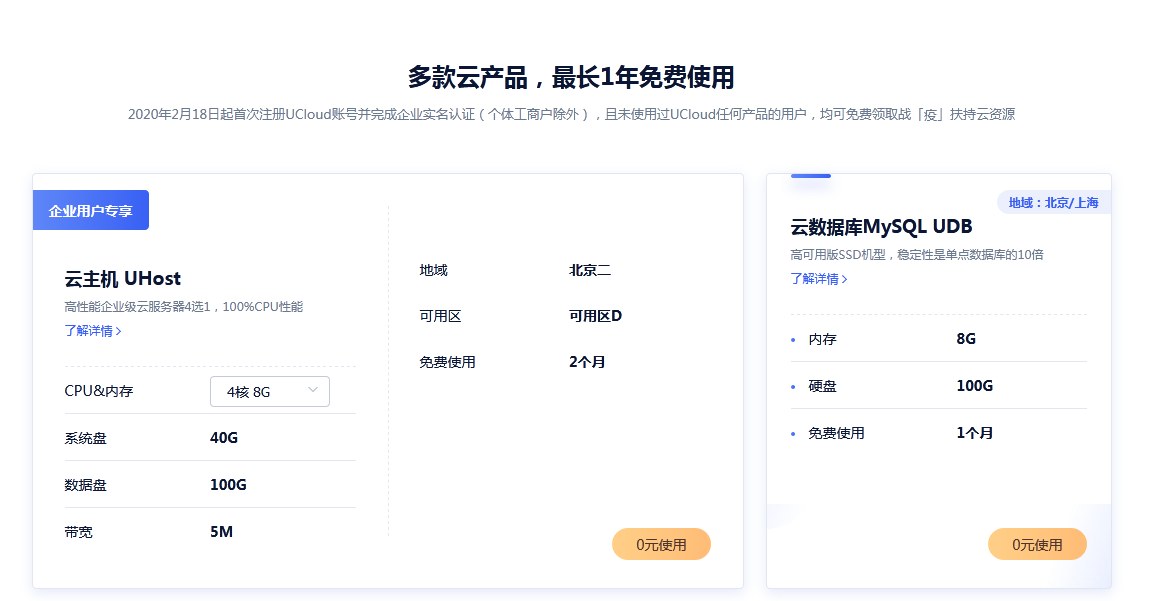Click the CPU&内存 label
The height and width of the screenshot is (601, 1172).
[99, 391]
